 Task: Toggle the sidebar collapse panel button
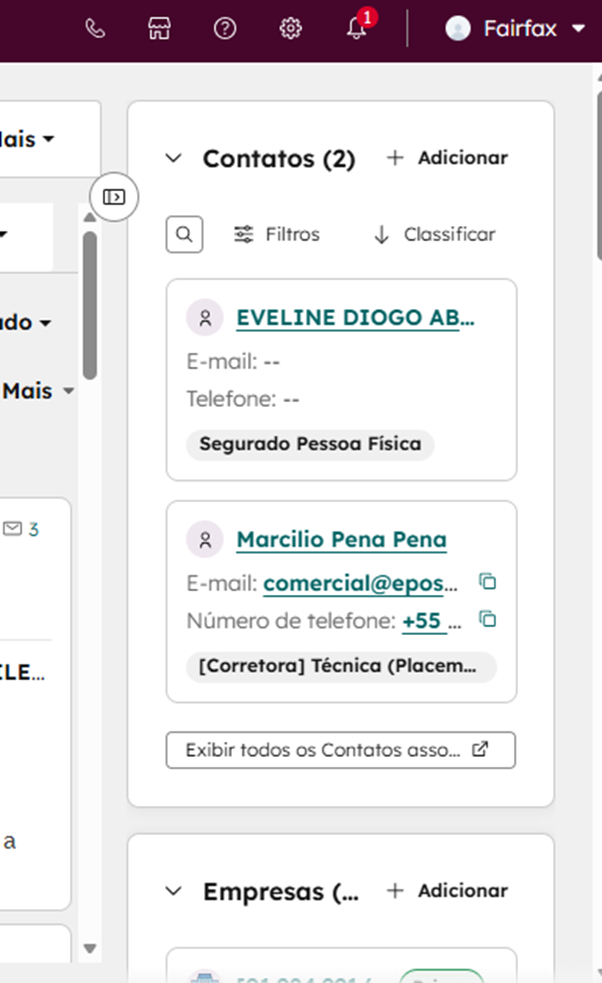pos(115,197)
